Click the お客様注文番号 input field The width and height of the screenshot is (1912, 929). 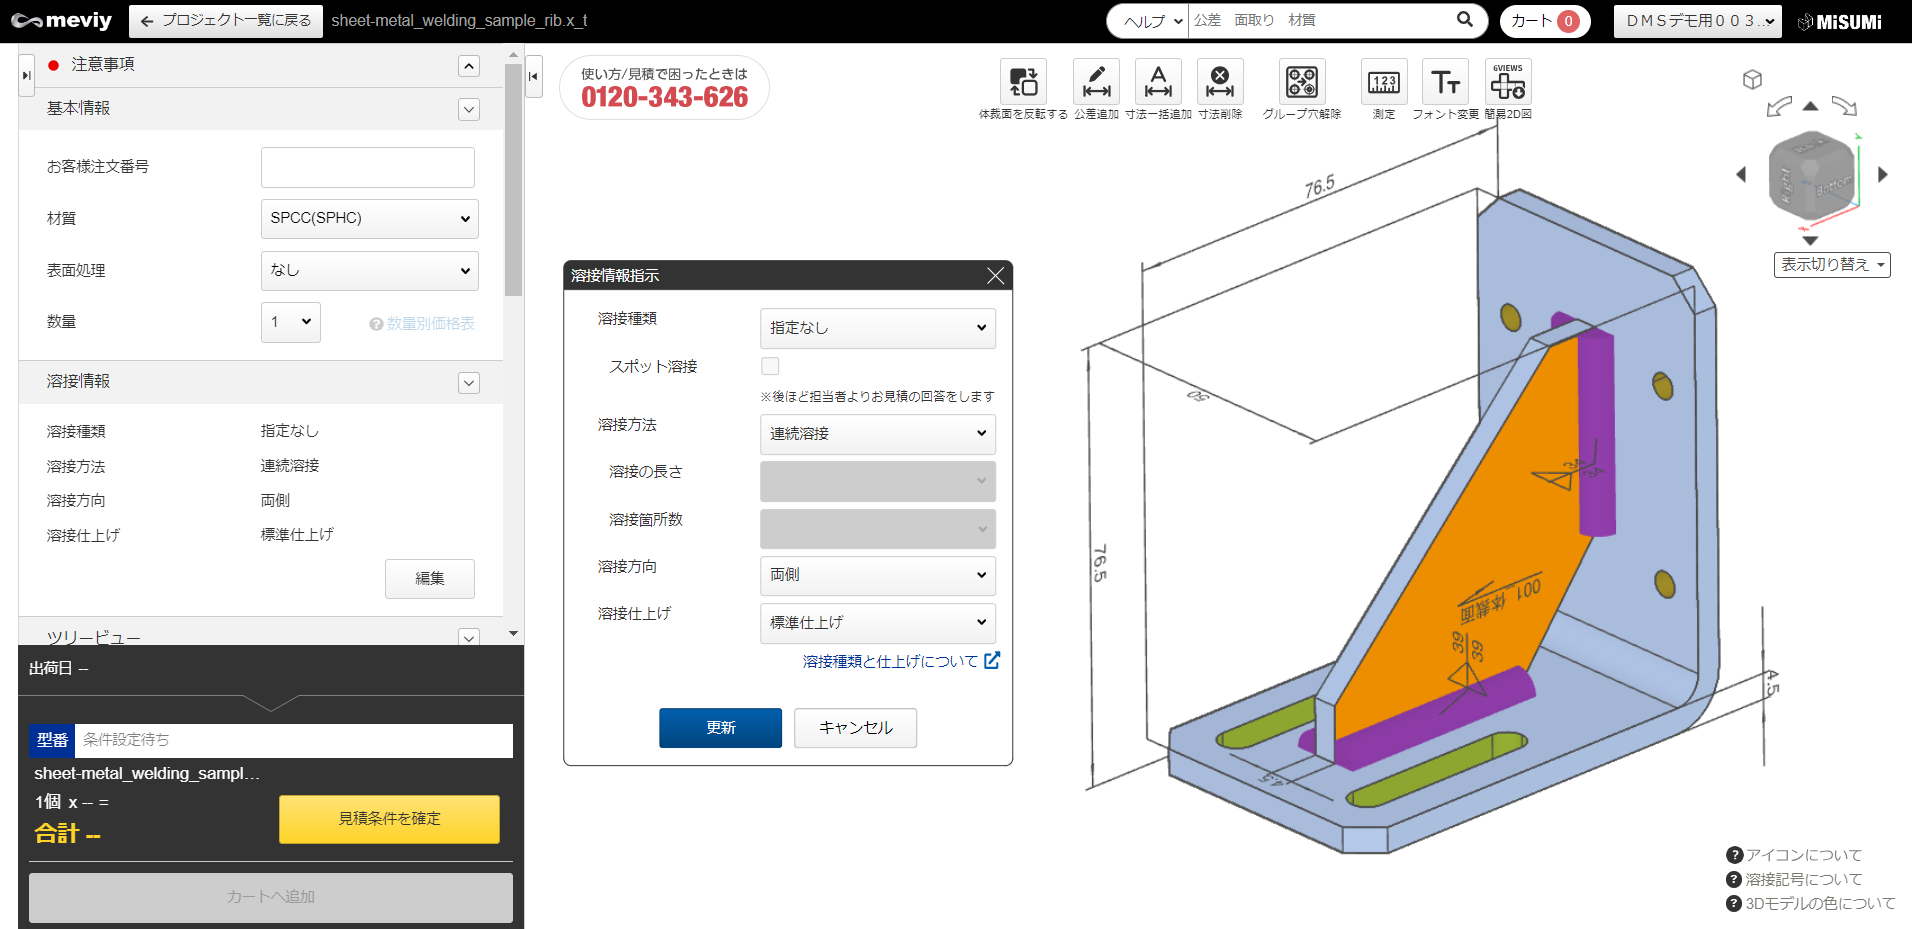(x=367, y=166)
